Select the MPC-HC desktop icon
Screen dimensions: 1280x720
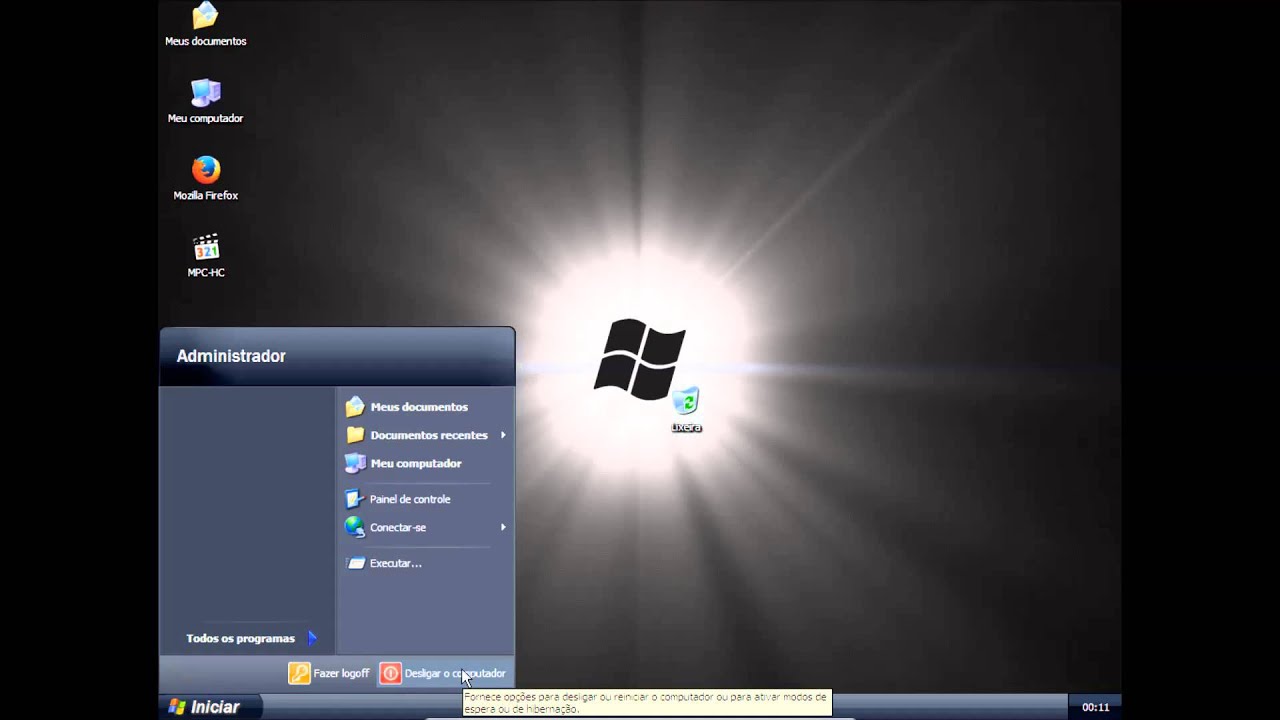pos(205,255)
